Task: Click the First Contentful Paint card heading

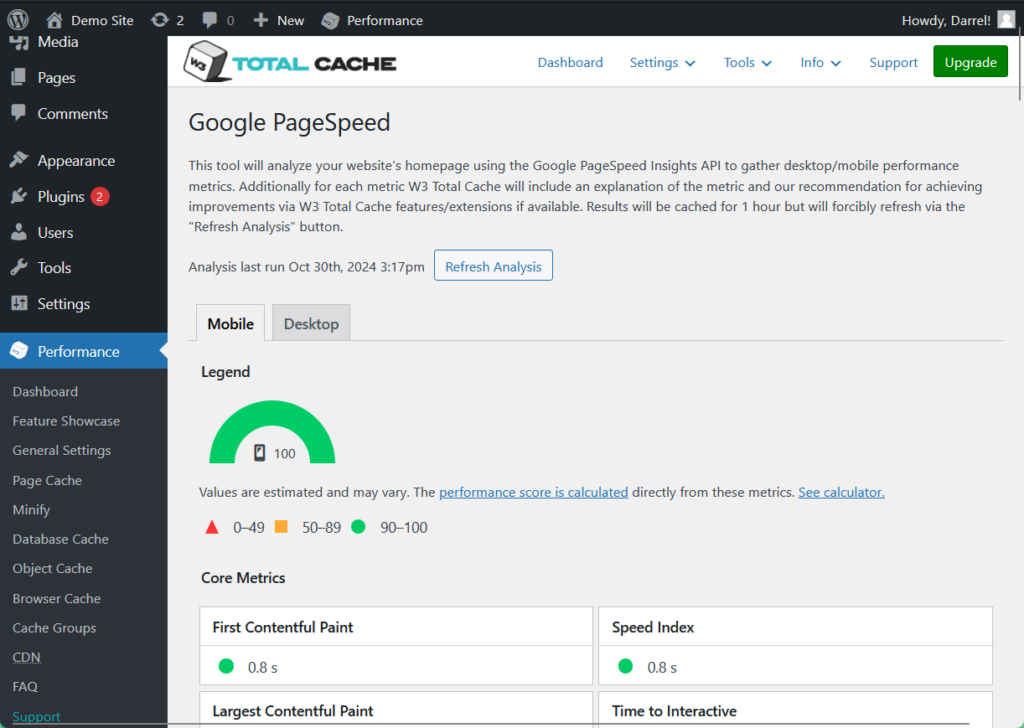Action: pos(283,627)
